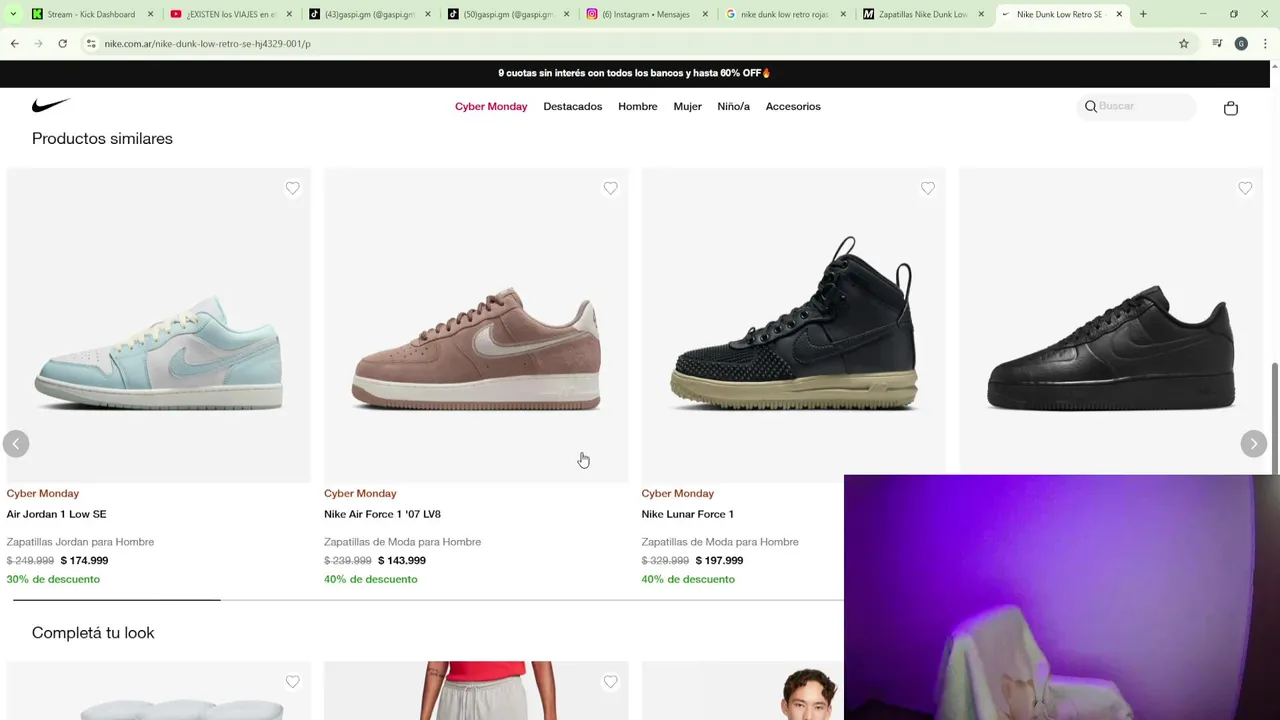Favorite the black Air Force 1 heart
Image resolution: width=1280 pixels, height=720 pixels.
pos(1245,188)
